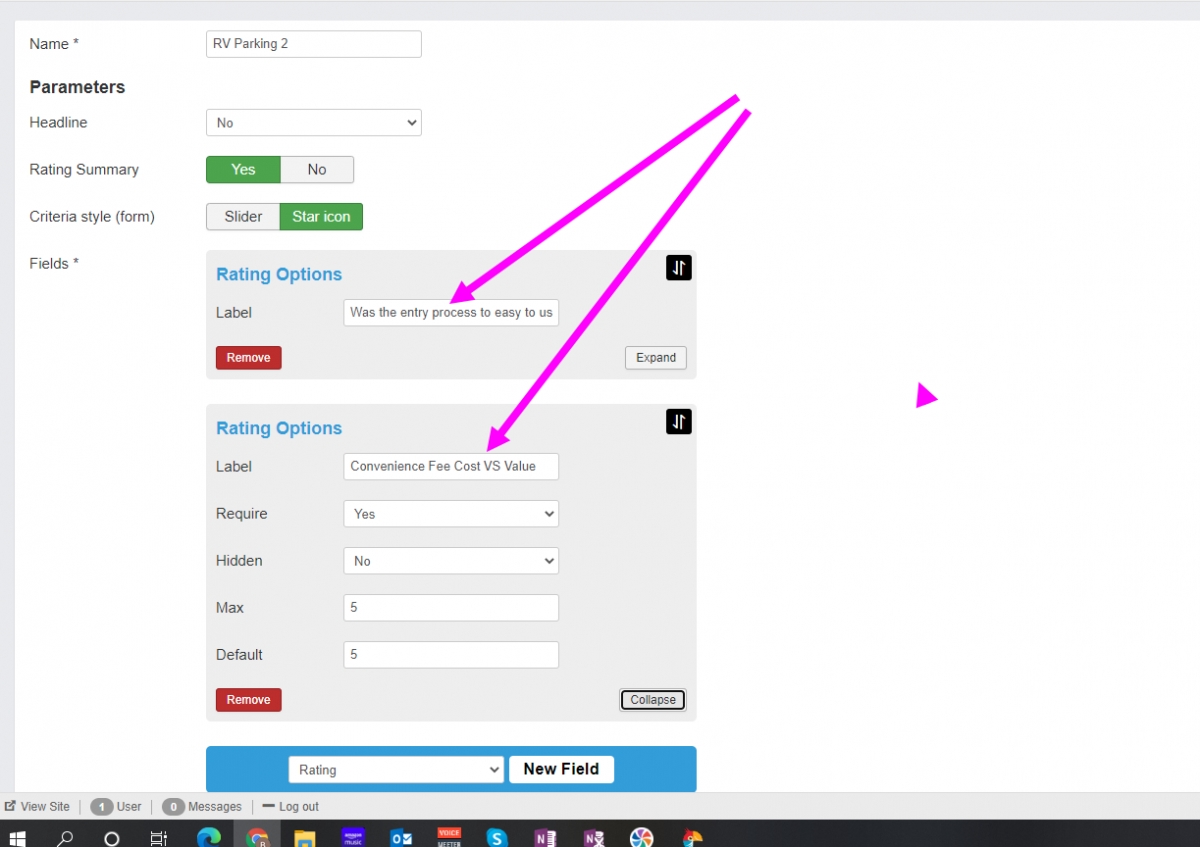Switch Criteria style to Slider
The width and height of the screenshot is (1200, 847).
point(243,217)
